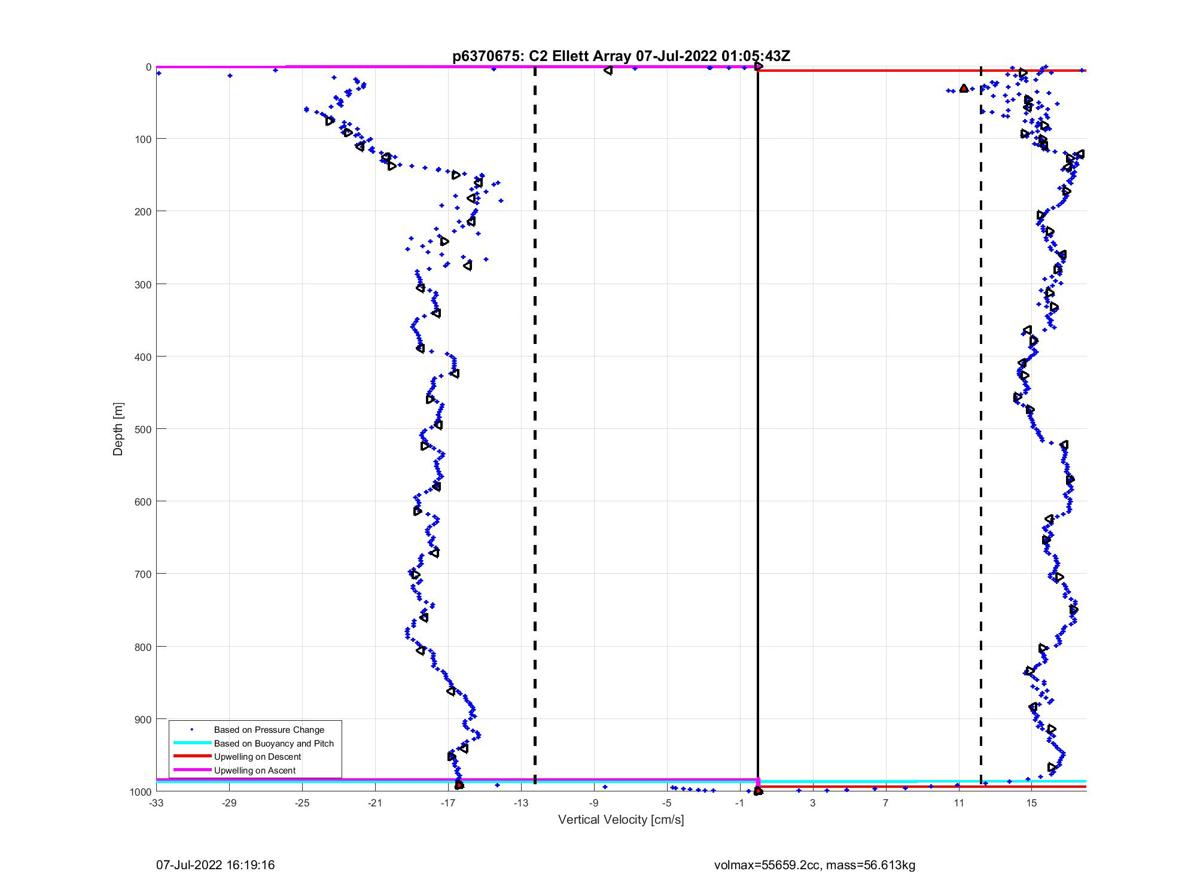Click the red marker at the descent profile bottom

tap(459, 785)
